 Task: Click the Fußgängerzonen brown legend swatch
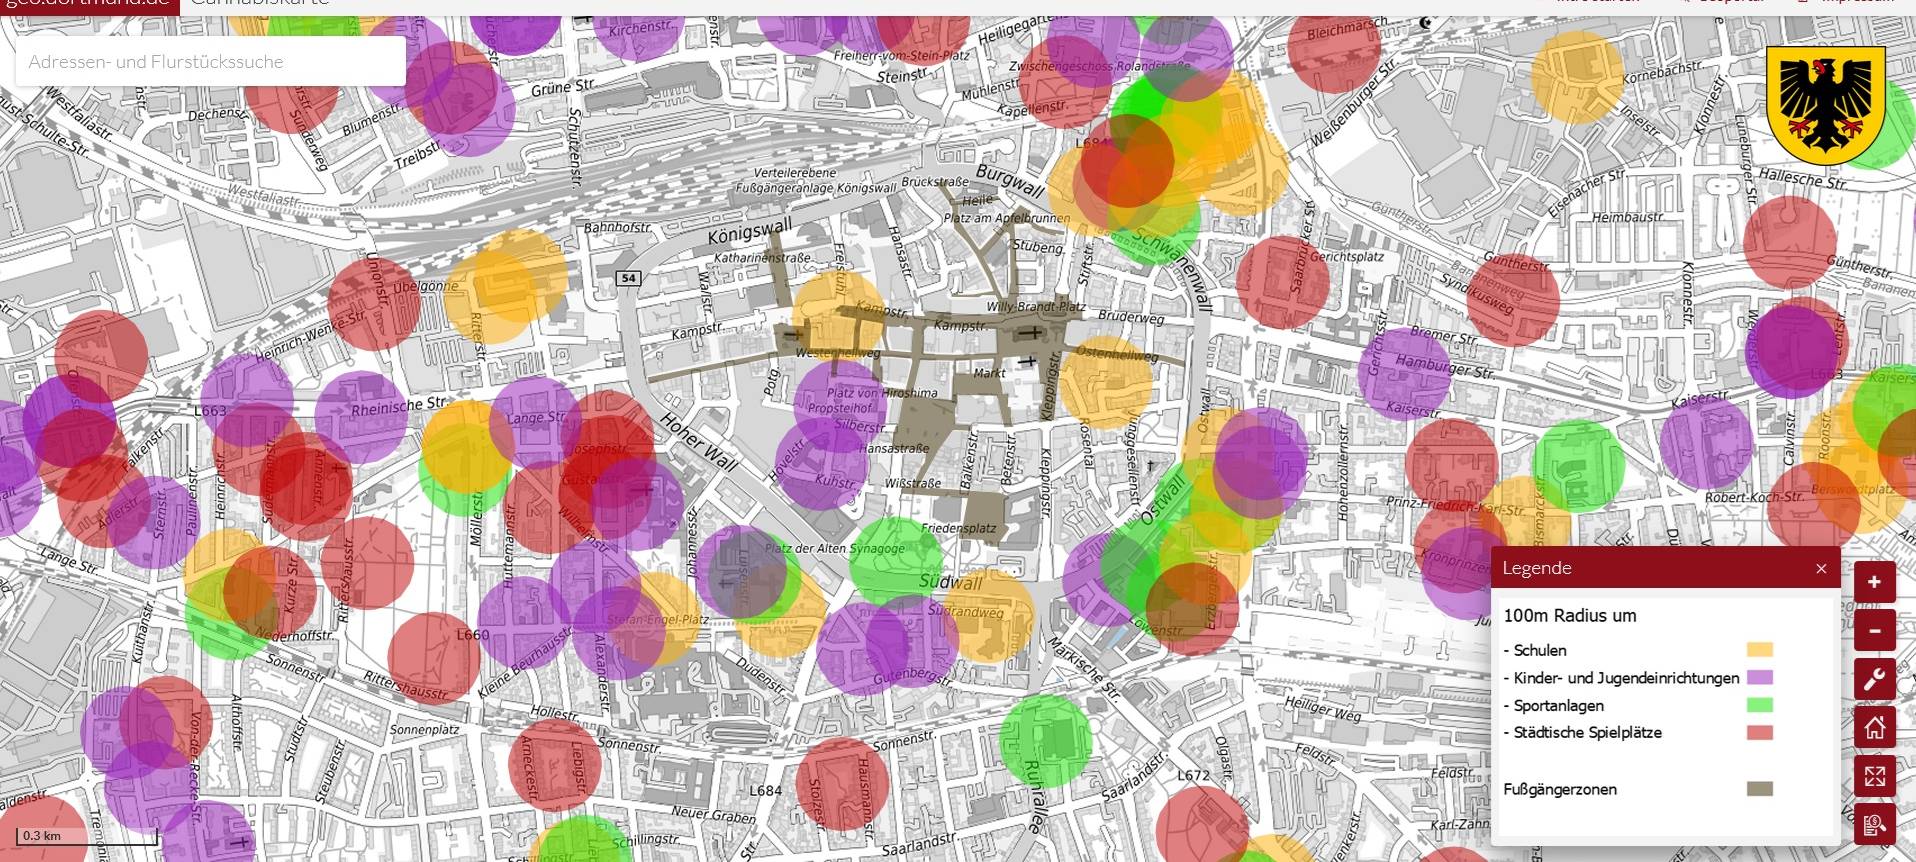click(x=1759, y=789)
